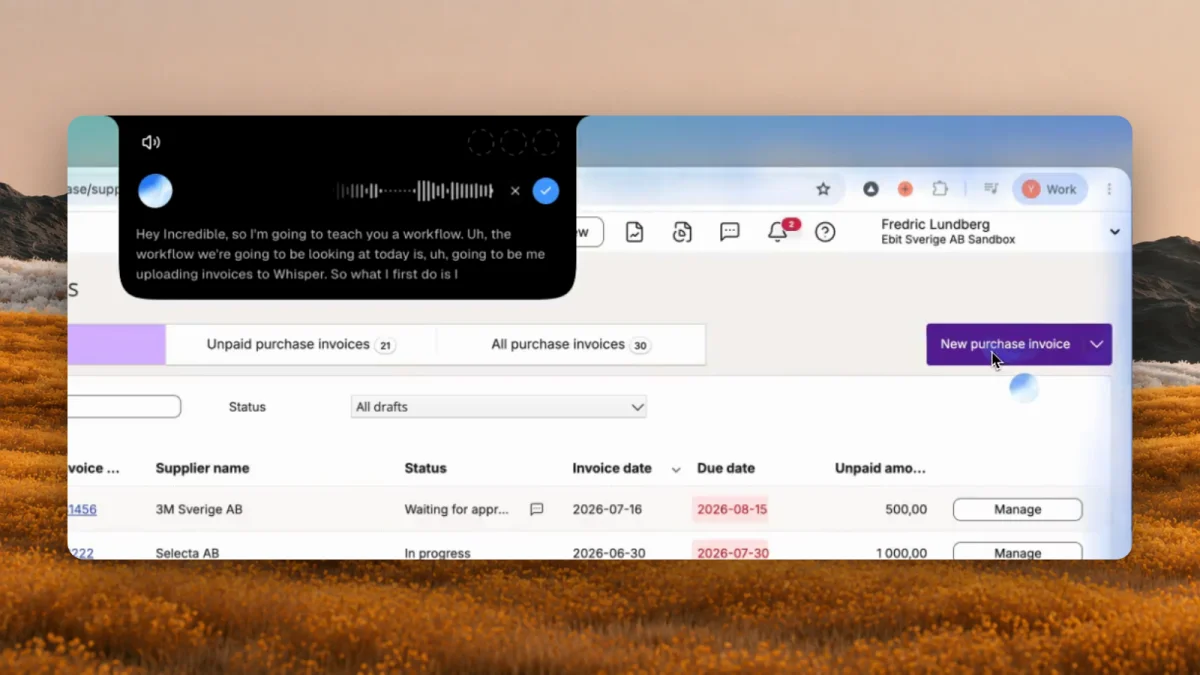
Task: Click In progress status text
Action: tap(437, 553)
